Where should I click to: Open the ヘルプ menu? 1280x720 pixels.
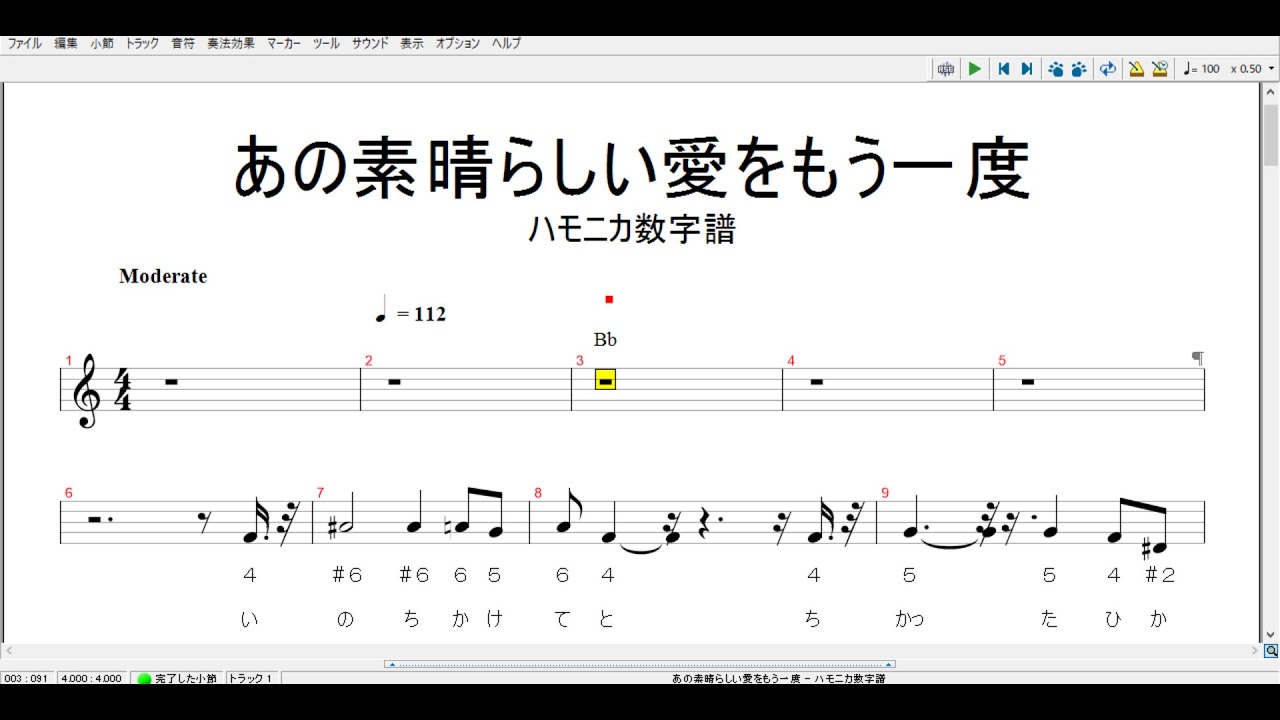tap(506, 44)
